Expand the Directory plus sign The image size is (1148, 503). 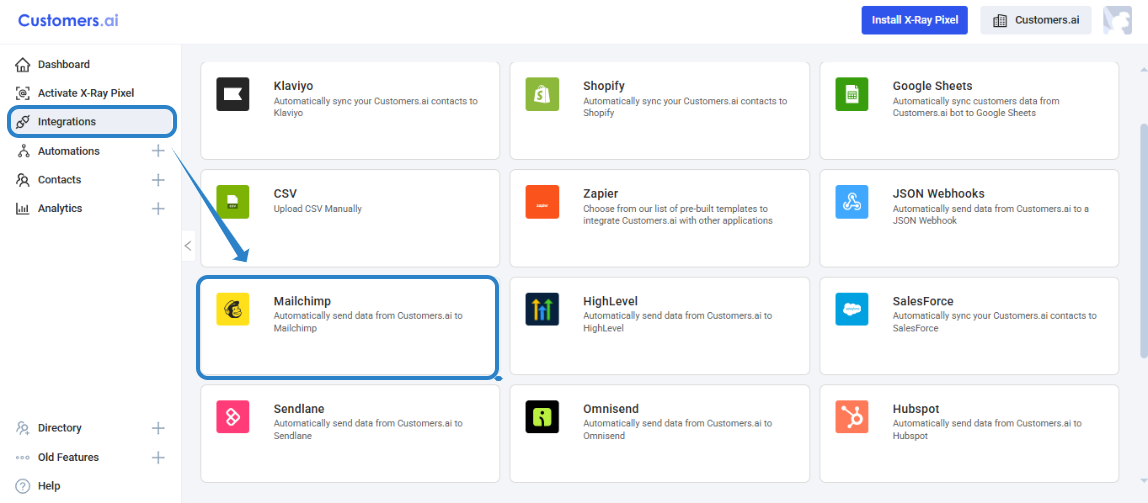tap(158, 428)
